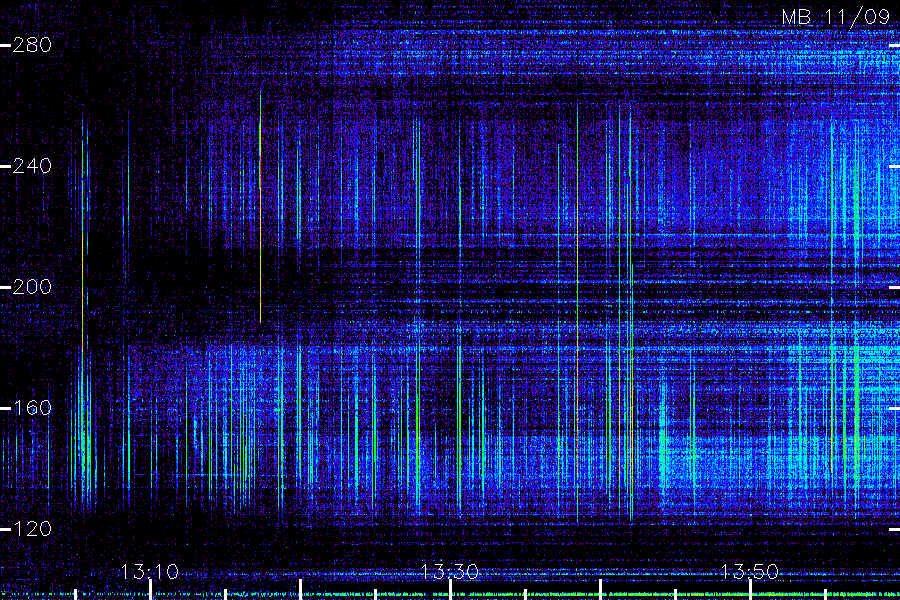Click the 13:30 time axis label
900x600 pixels.
click(x=450, y=571)
